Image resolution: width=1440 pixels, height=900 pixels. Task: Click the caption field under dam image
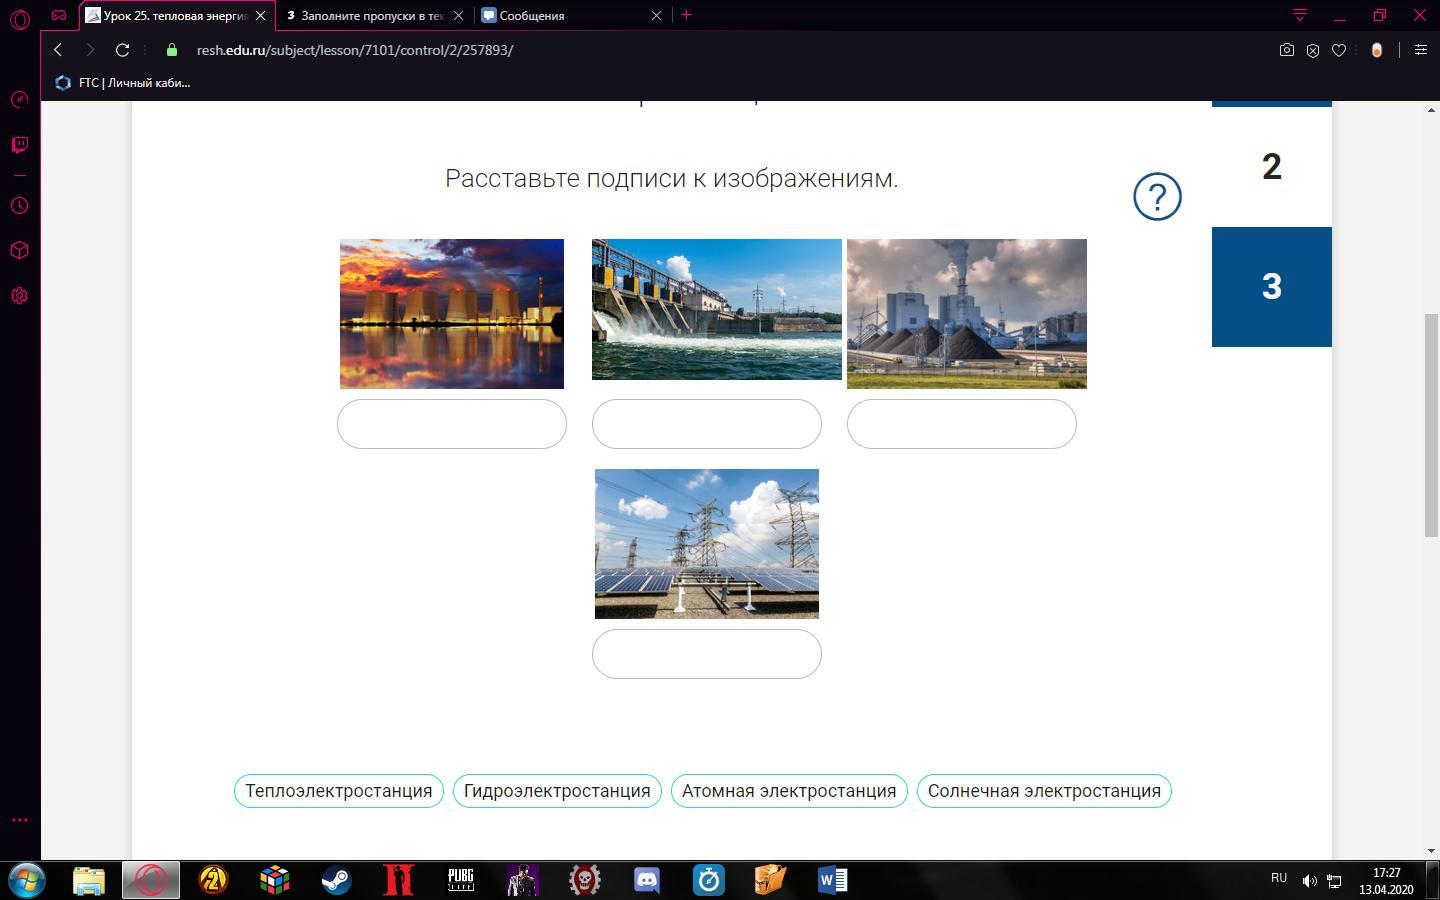(x=707, y=424)
